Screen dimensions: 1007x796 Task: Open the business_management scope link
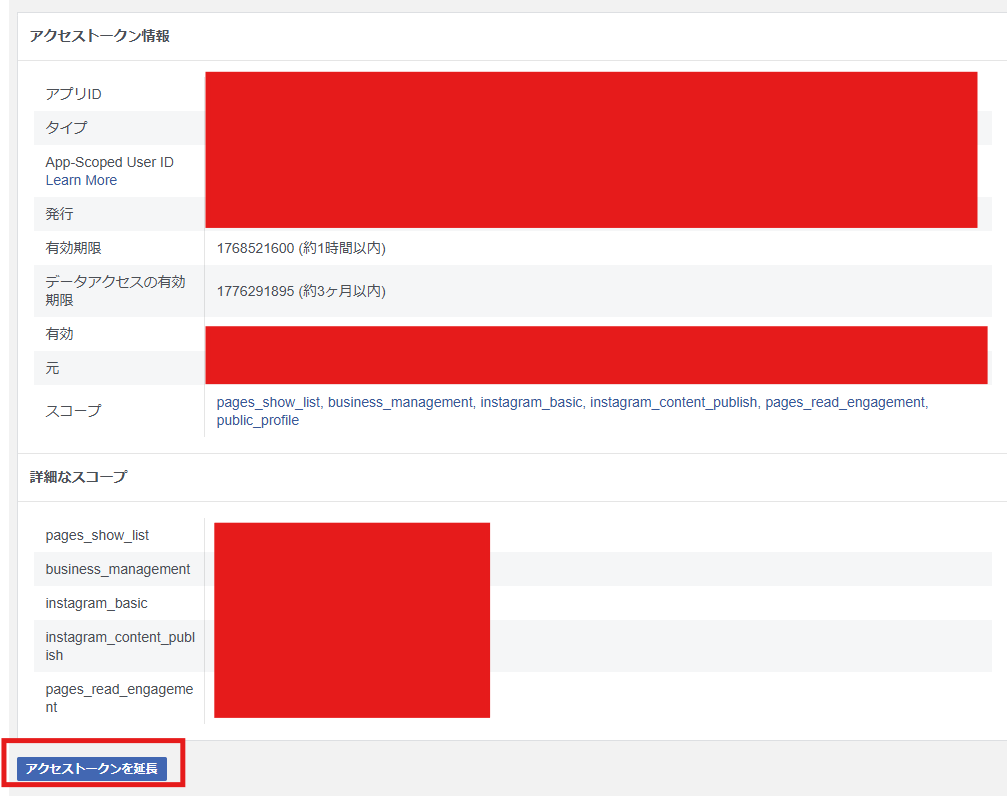(x=400, y=402)
